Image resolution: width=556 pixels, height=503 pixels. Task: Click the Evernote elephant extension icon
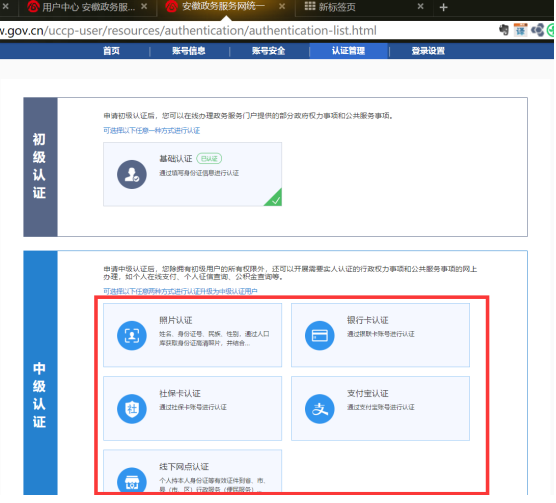pos(504,30)
